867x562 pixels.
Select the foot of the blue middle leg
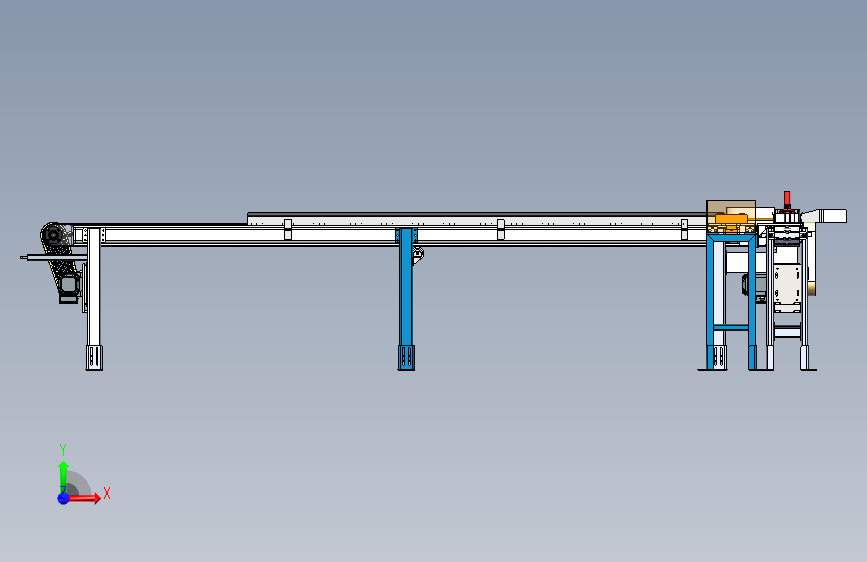406,358
